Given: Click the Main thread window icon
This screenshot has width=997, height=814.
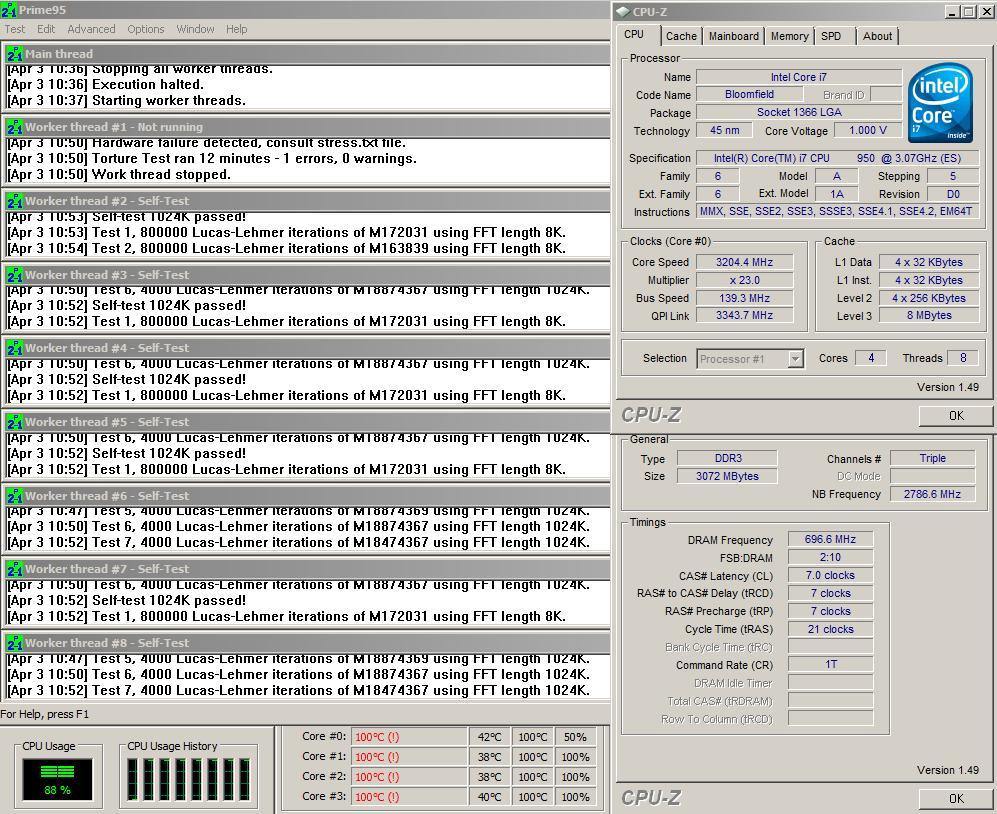Looking at the screenshot, I should click(15, 54).
